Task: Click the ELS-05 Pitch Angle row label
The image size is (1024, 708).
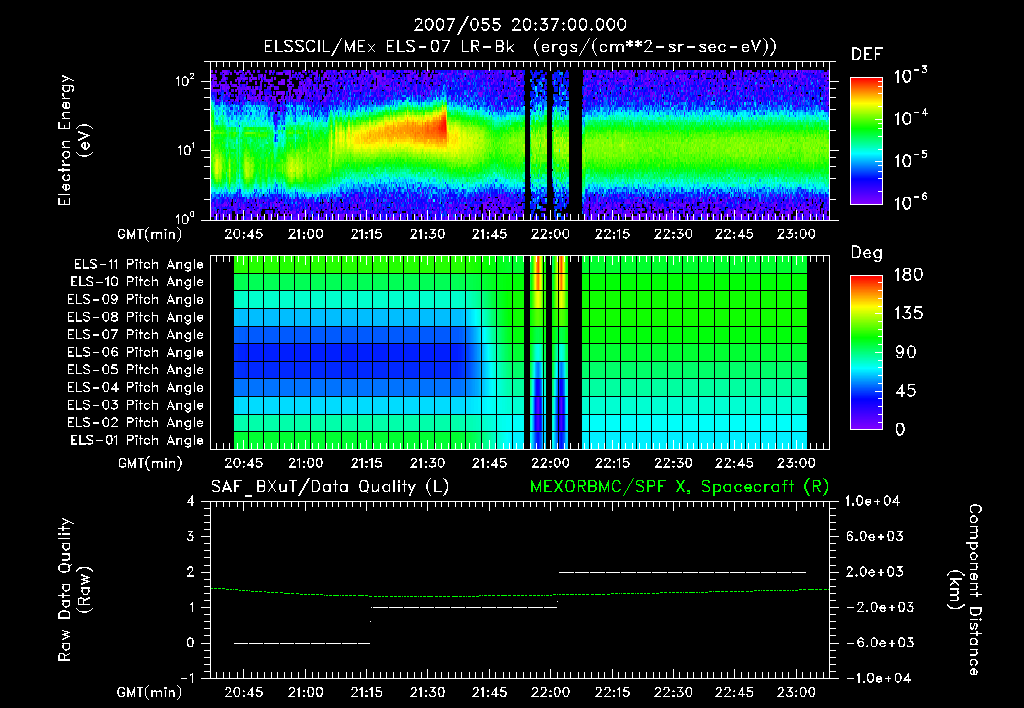Action: tap(136, 370)
